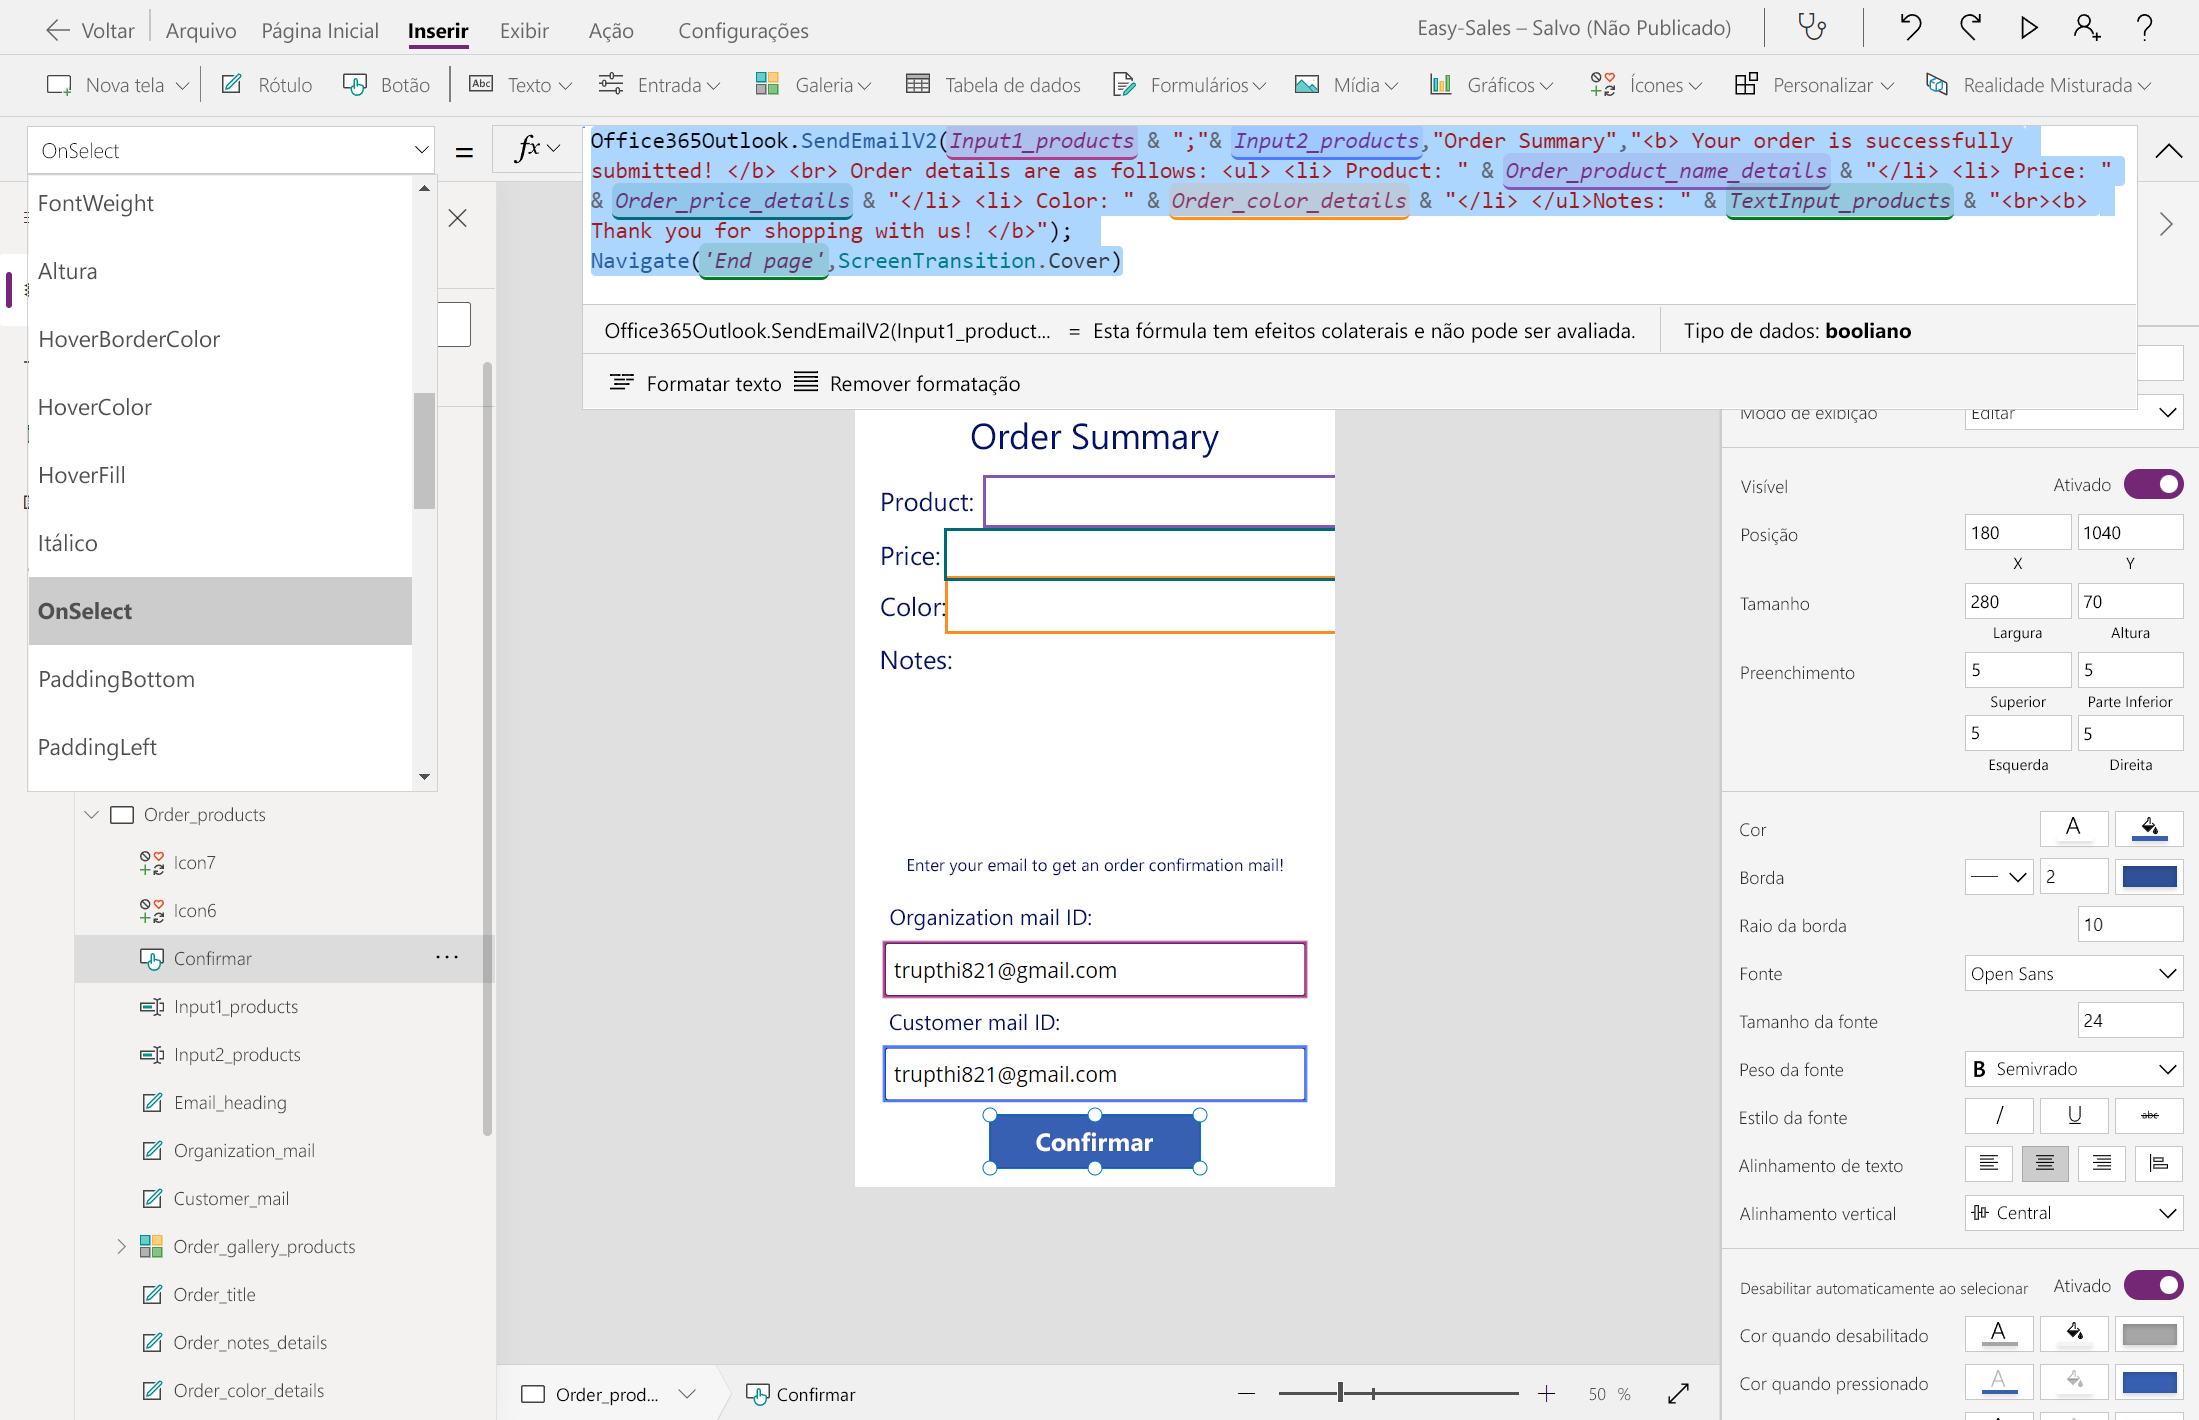
Task: Click the zoom slider track
Action: 1398,1393
